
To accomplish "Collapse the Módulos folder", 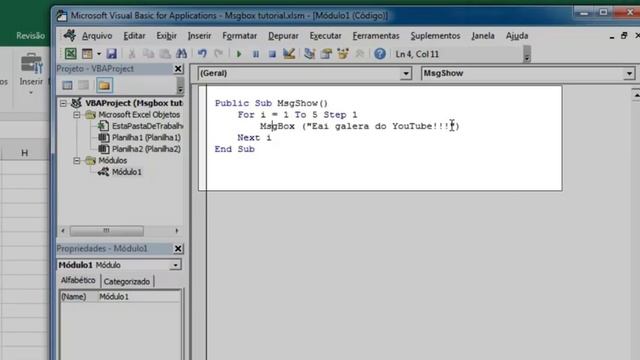I will [76, 160].
